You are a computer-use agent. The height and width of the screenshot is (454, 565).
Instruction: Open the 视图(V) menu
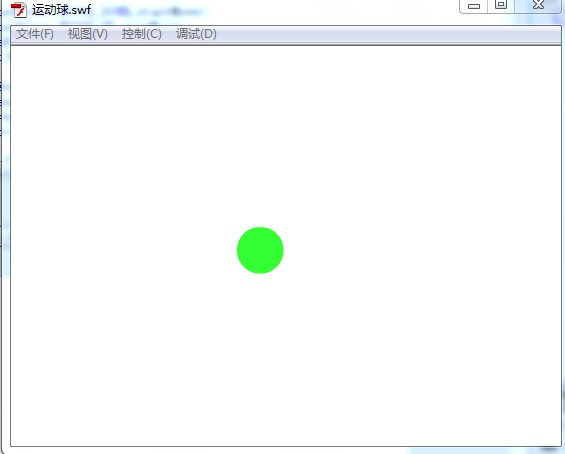pyautogui.click(x=88, y=34)
